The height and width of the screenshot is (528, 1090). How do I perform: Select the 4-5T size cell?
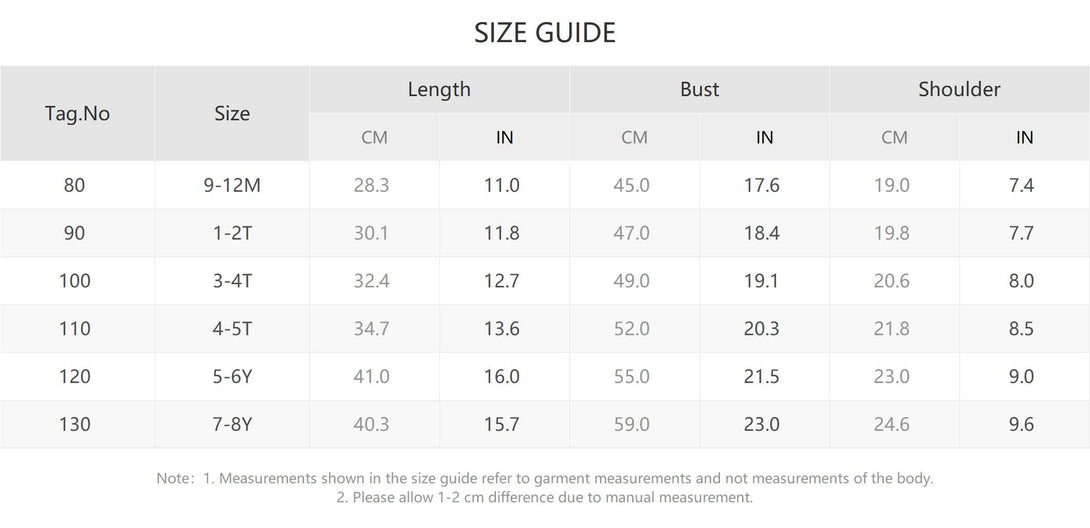(232, 329)
